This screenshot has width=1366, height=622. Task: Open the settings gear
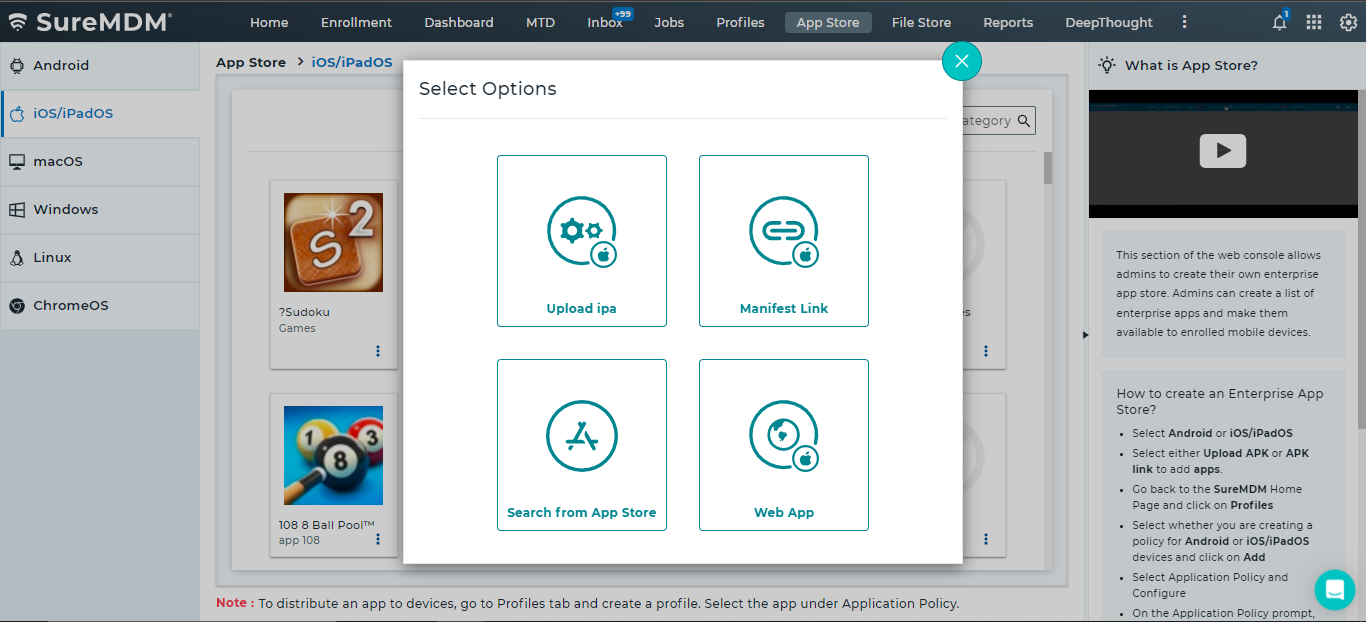tap(1348, 22)
